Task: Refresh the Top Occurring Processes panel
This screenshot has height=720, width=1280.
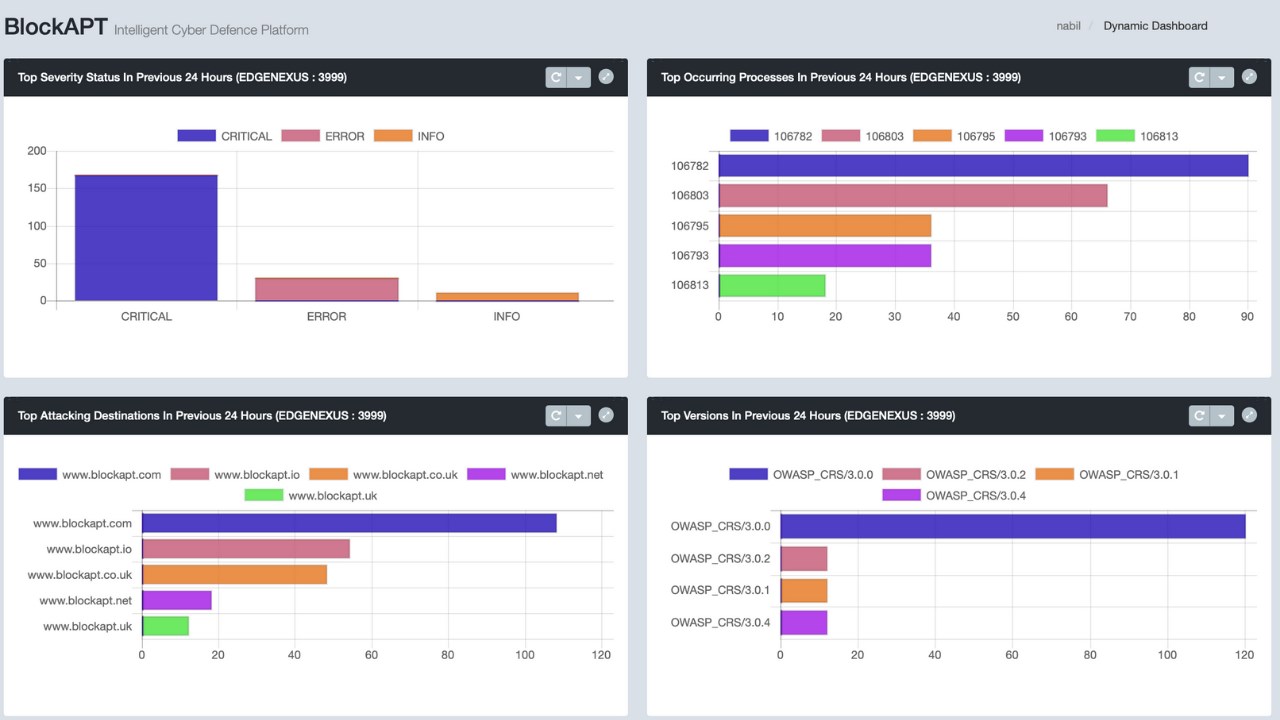Action: [1200, 77]
